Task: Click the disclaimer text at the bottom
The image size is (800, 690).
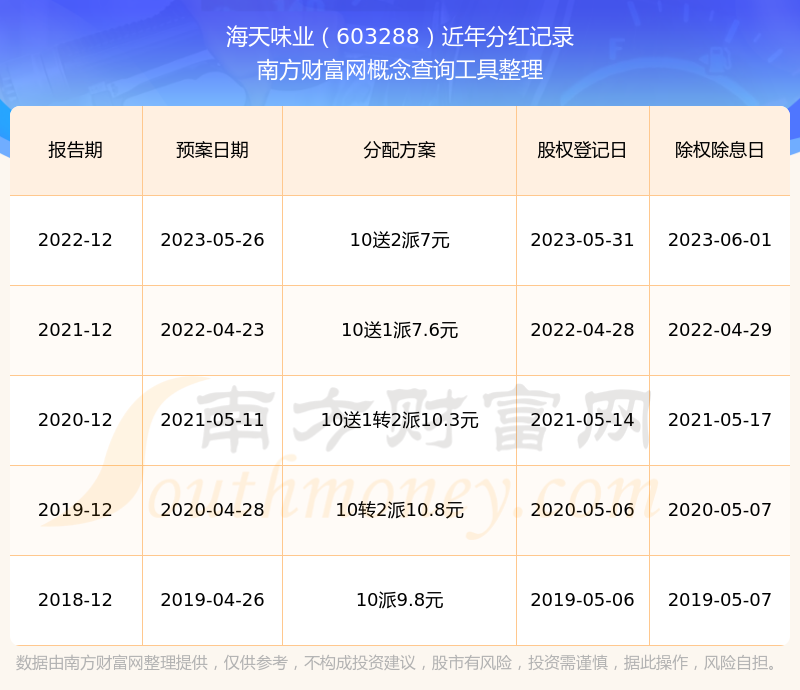Action: [x=397, y=663]
